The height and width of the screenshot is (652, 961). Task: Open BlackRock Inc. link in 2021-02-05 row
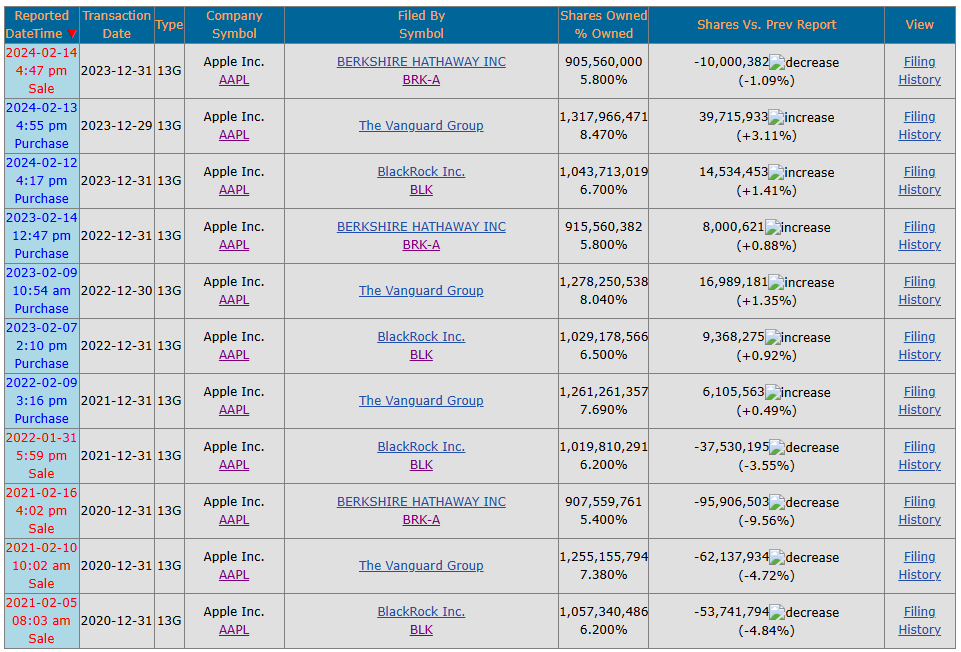421,612
